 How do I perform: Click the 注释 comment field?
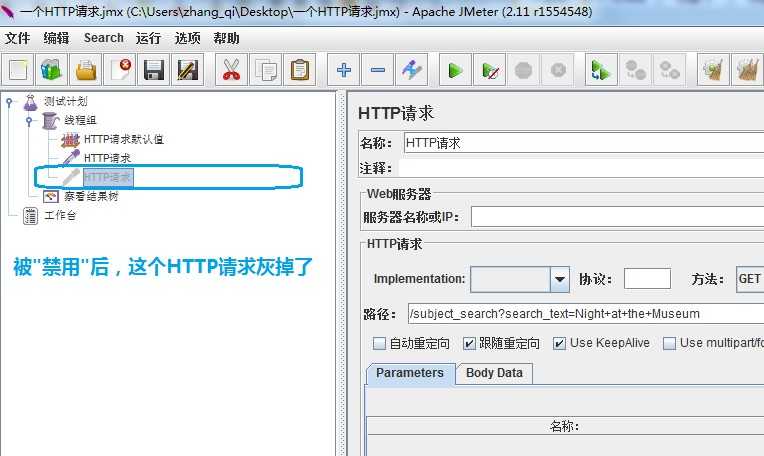(x=581, y=169)
